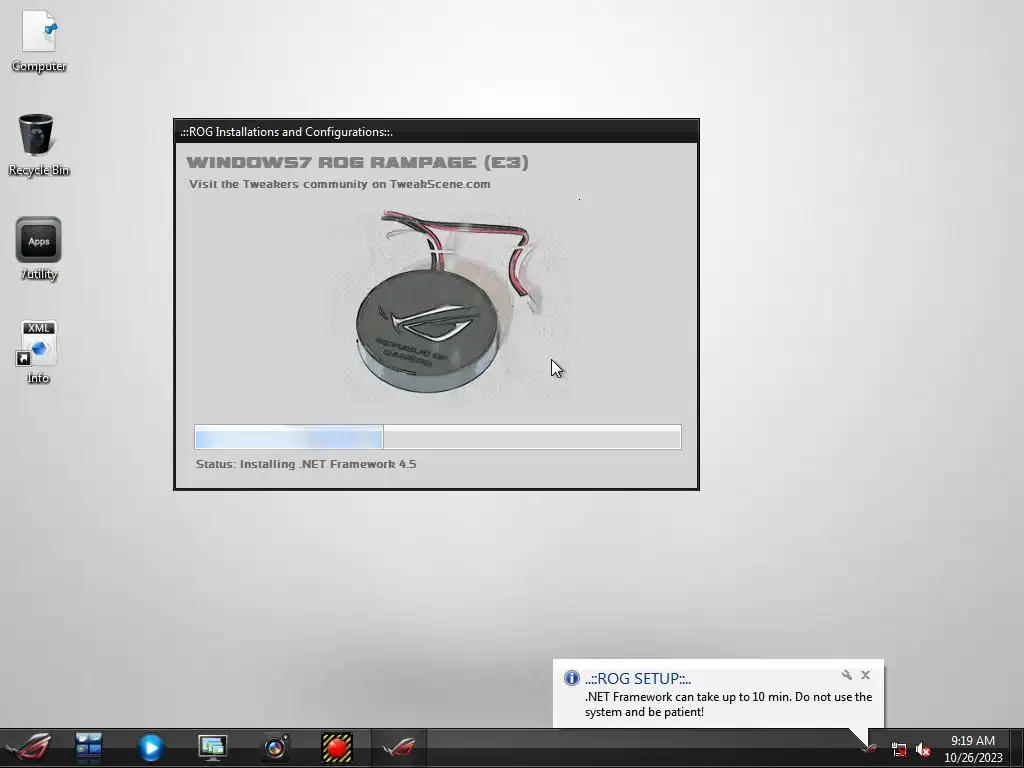Viewport: 1024px width, 768px height.
Task: Open the window switcher taskbar icon
Action: [x=89, y=747]
